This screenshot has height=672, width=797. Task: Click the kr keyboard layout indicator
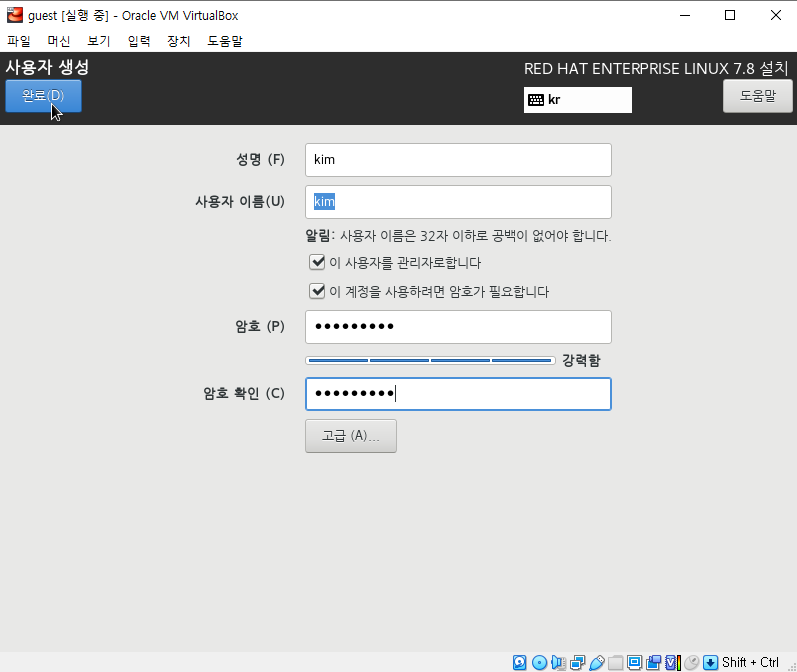coord(578,100)
